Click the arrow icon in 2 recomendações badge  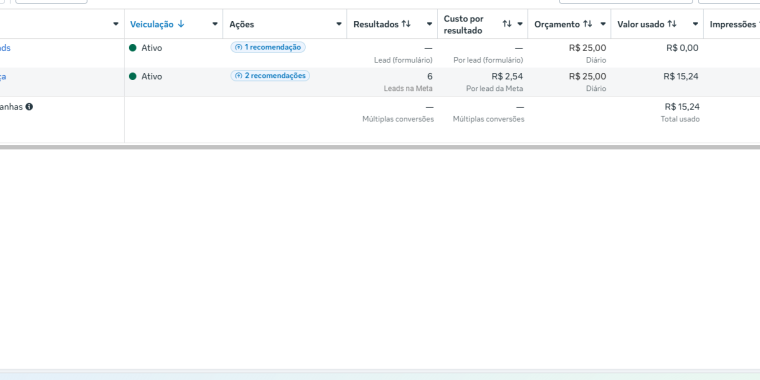point(238,76)
